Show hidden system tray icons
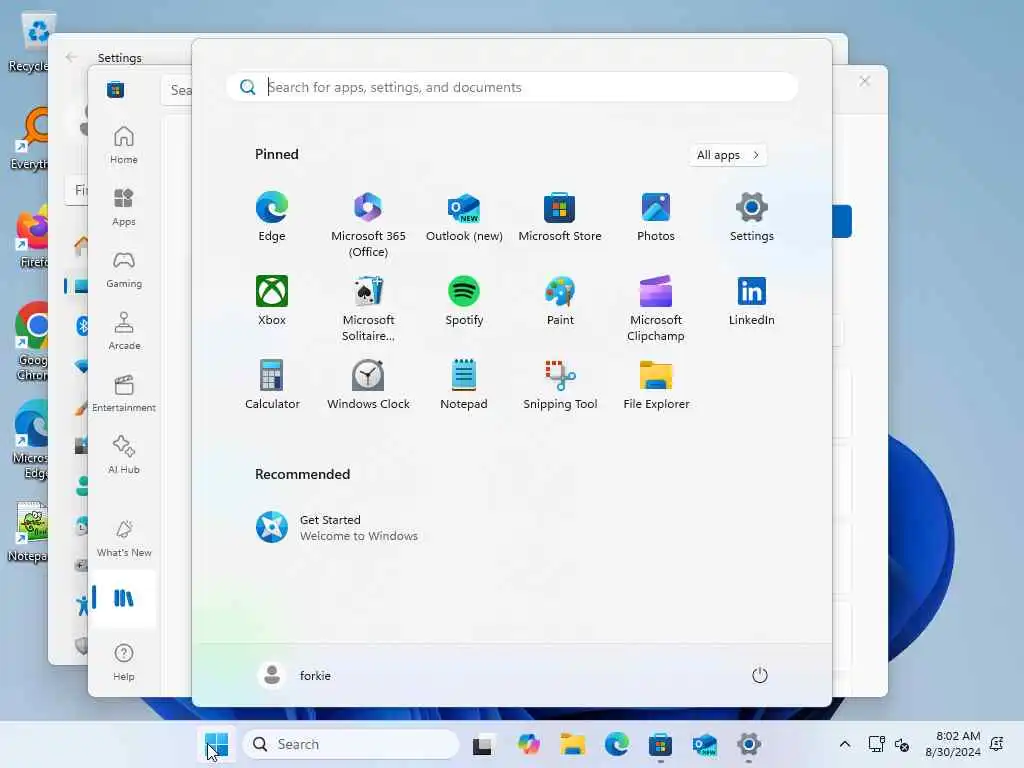Screen dimensions: 1024x768 click(844, 744)
